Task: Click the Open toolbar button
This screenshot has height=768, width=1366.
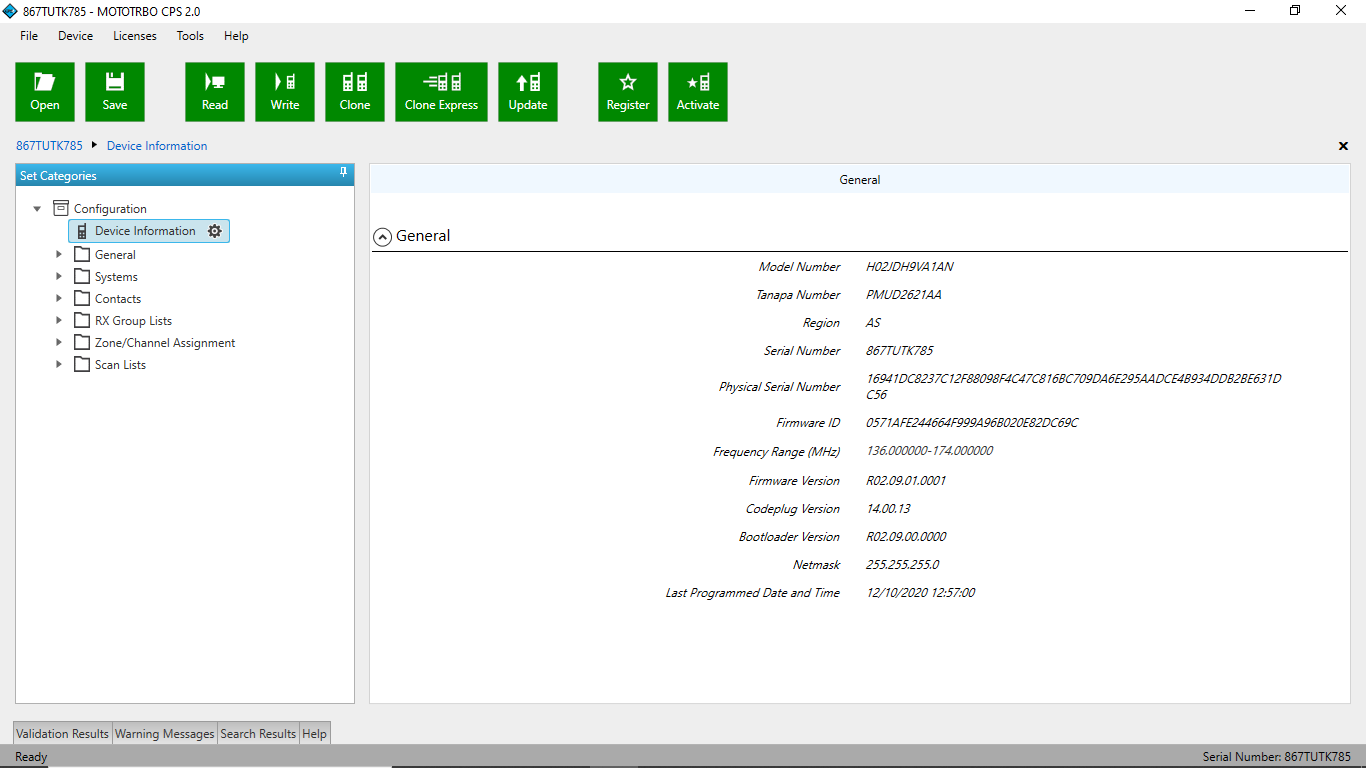Action: tap(45, 92)
